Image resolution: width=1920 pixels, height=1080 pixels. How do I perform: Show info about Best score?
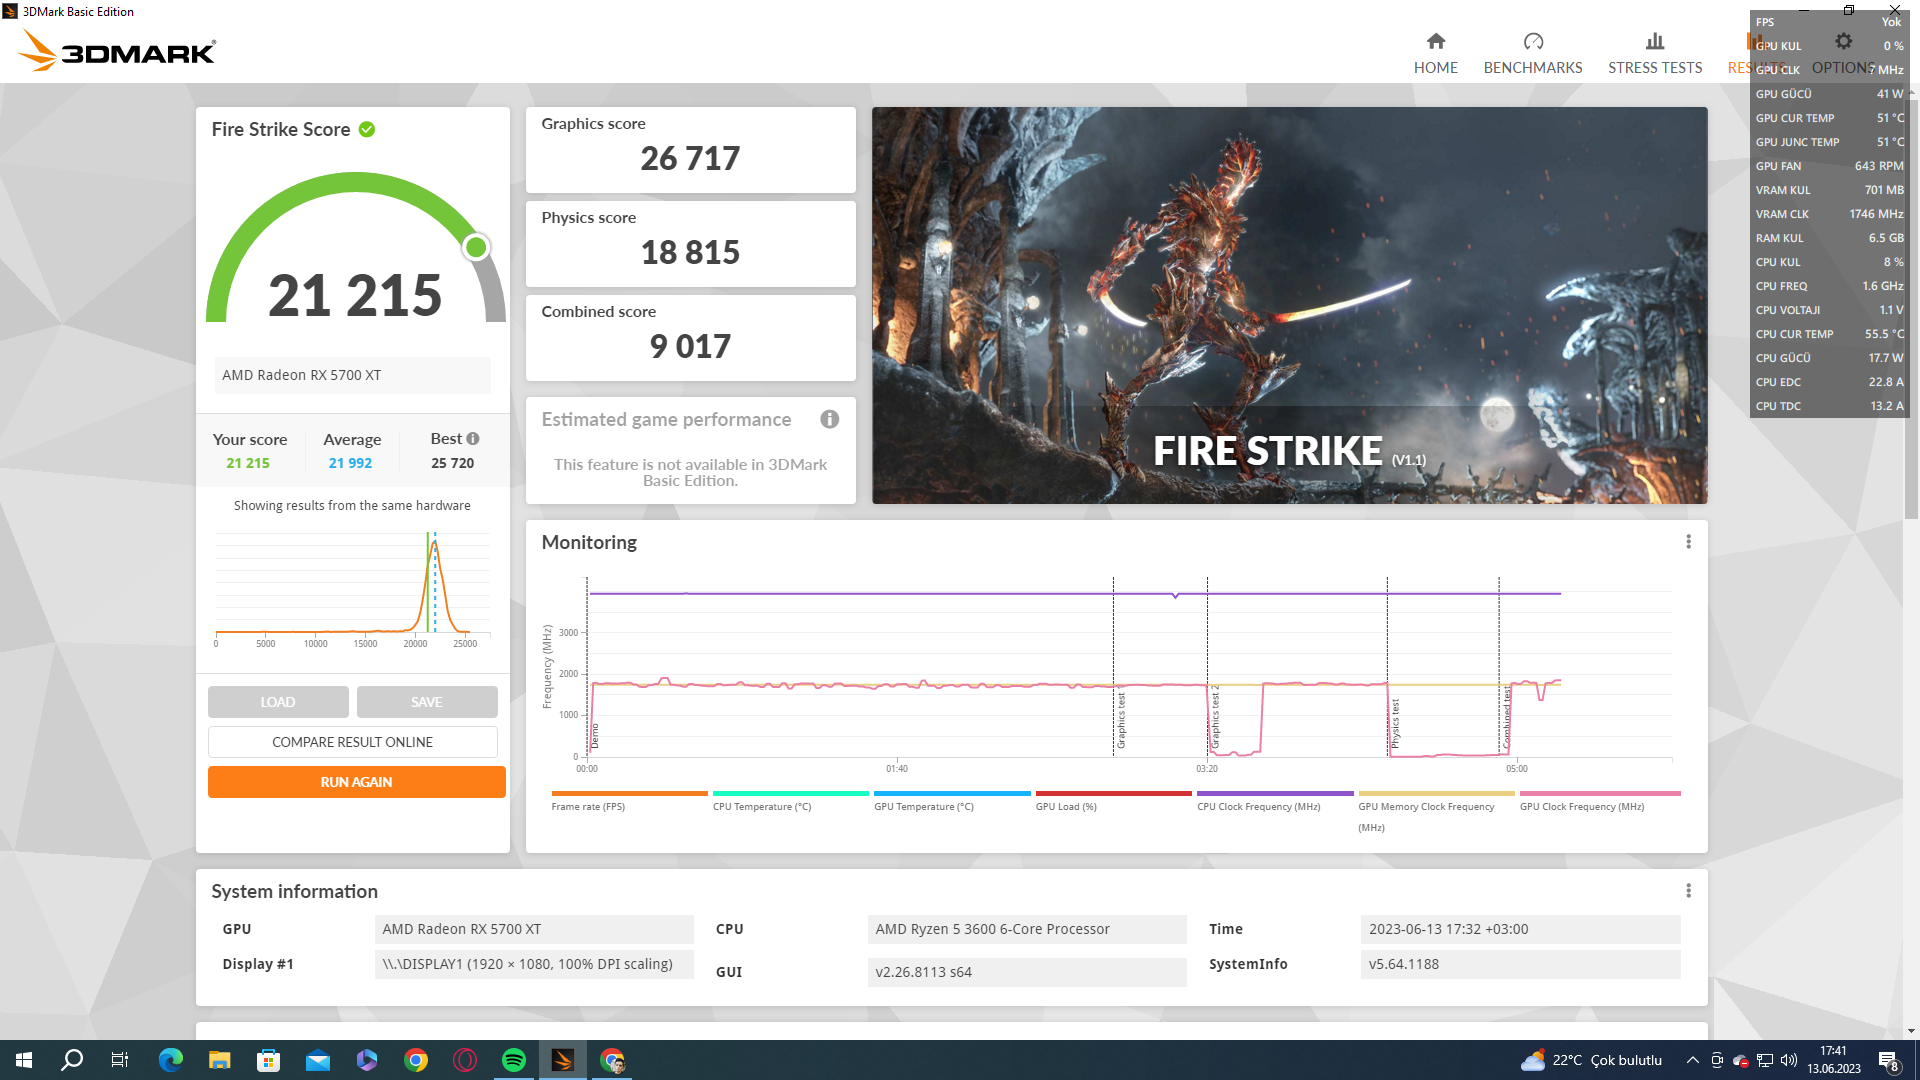[473, 438]
